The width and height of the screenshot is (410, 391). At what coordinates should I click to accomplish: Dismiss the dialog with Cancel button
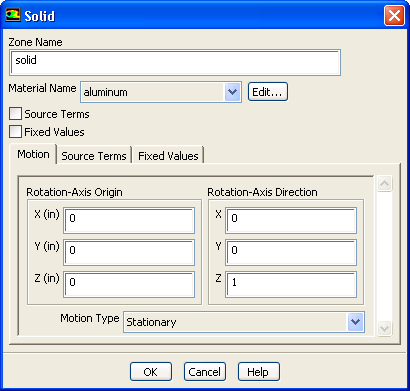tap(205, 372)
